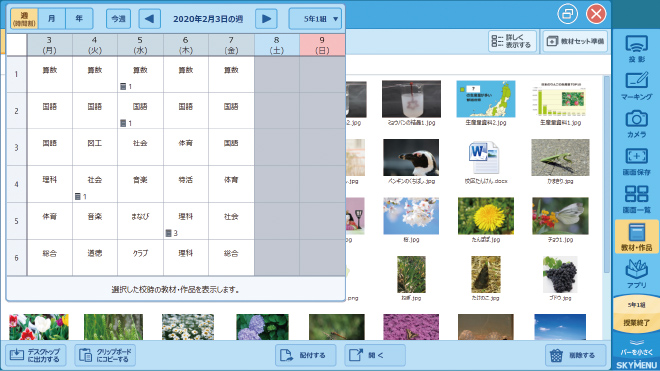Select Thursday period 5 理科 cell
The image size is (660, 371).
coord(186,221)
